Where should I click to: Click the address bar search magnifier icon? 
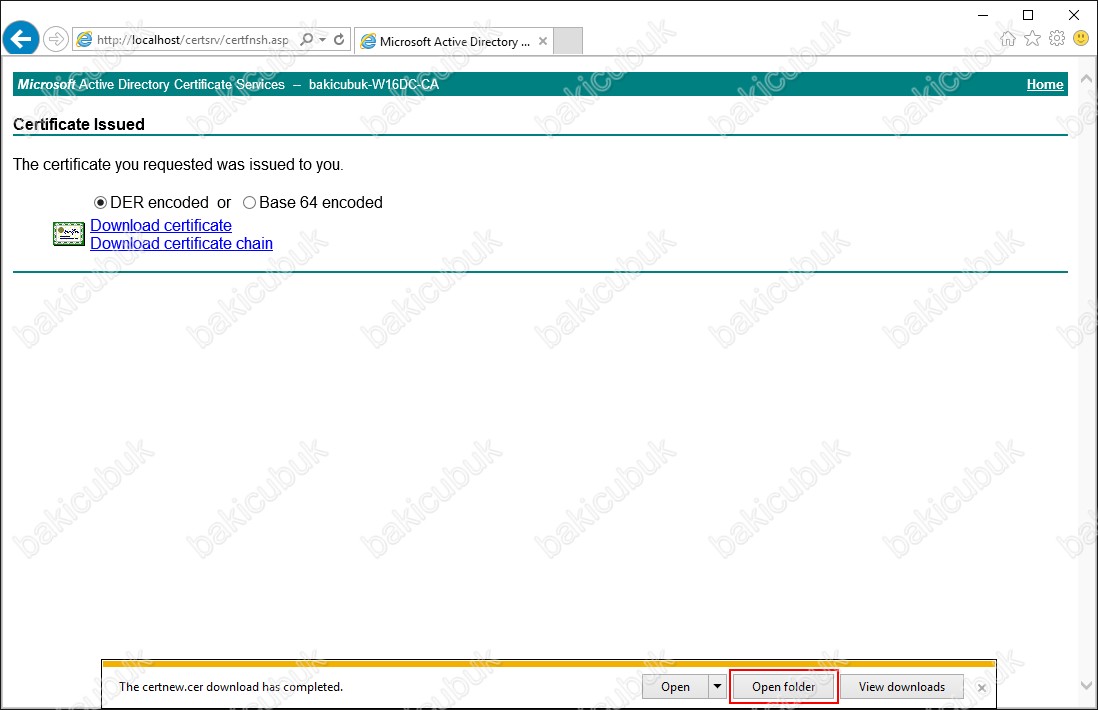pos(307,40)
